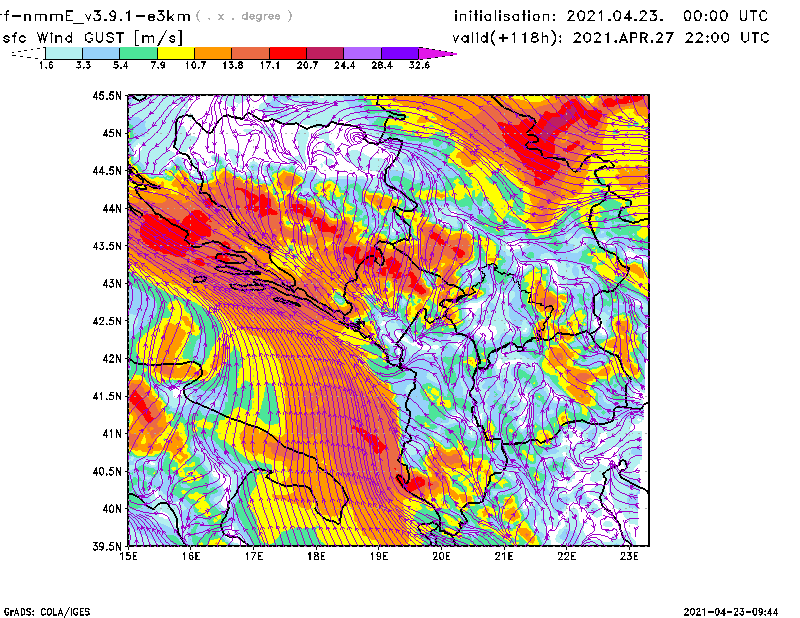Click the 41.5N latitude label

[107, 396]
